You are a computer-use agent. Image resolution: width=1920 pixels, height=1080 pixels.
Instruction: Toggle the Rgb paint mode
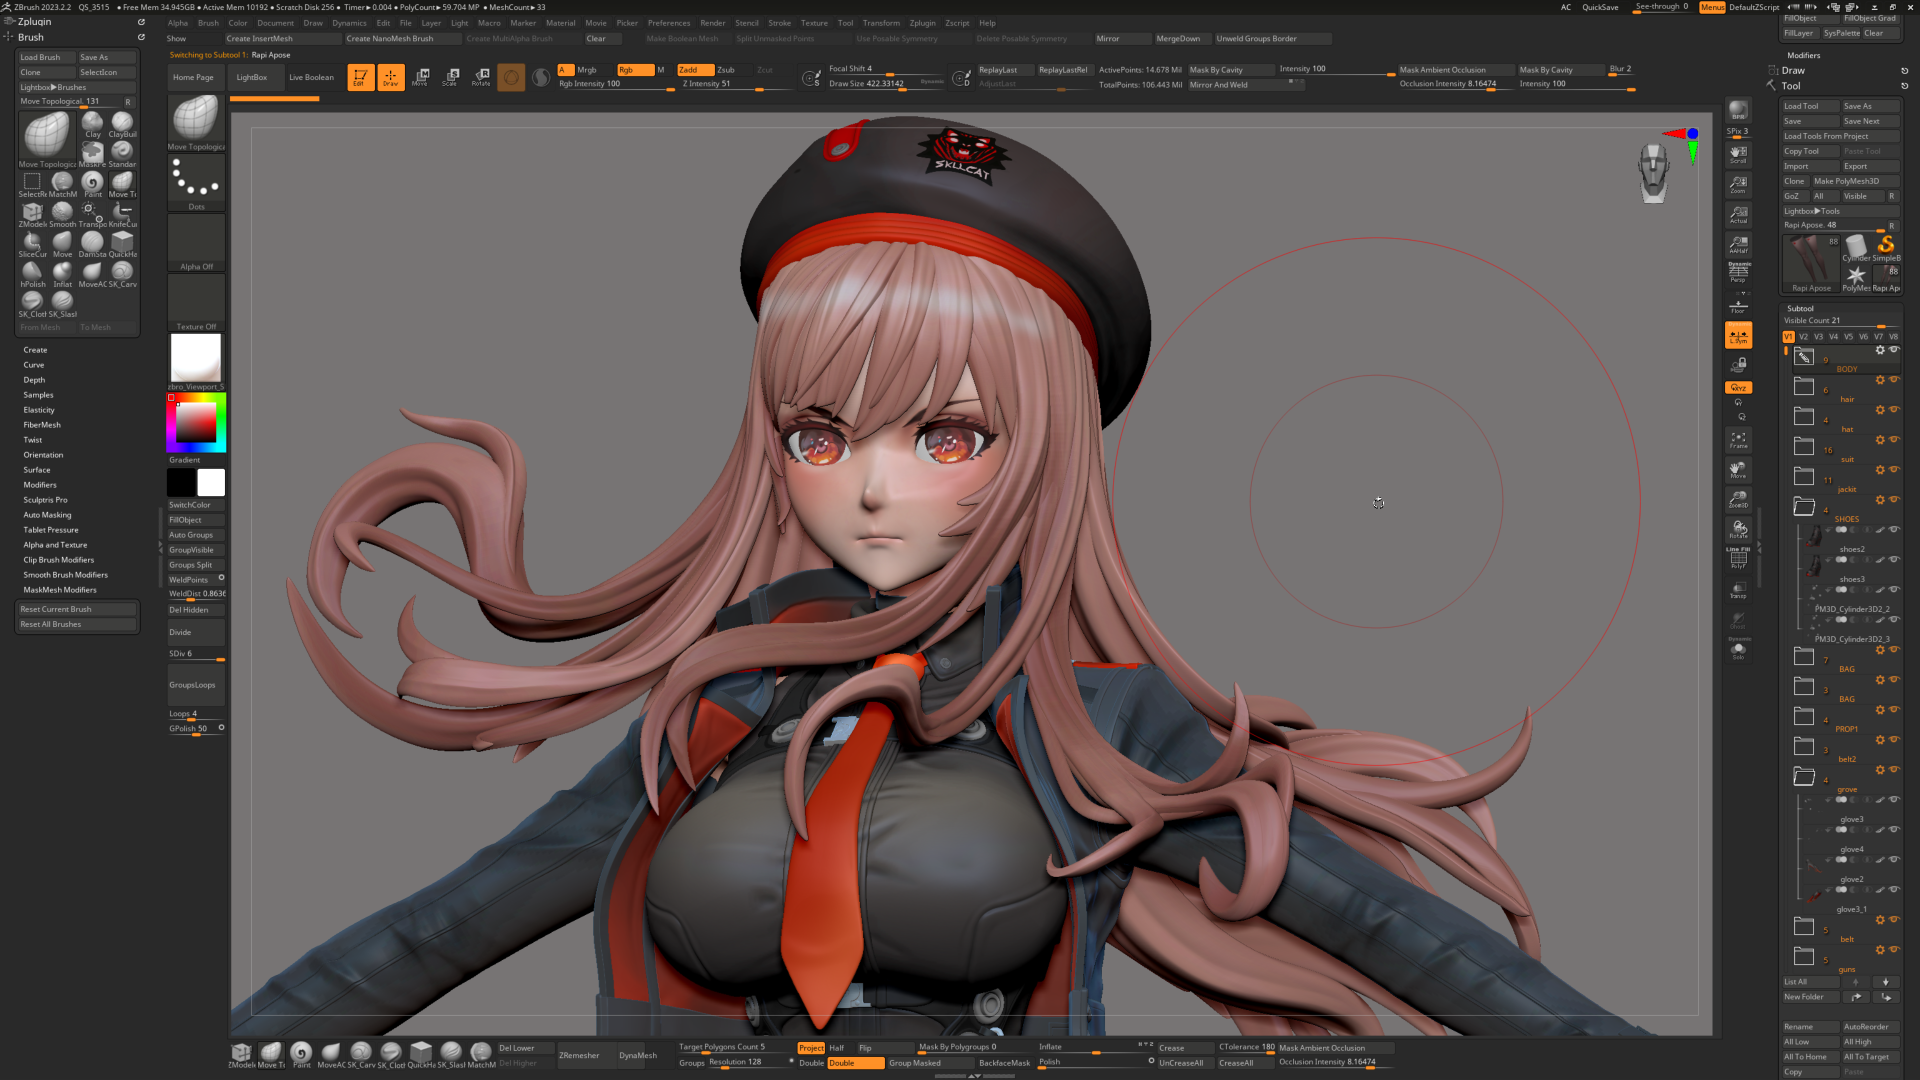635,70
